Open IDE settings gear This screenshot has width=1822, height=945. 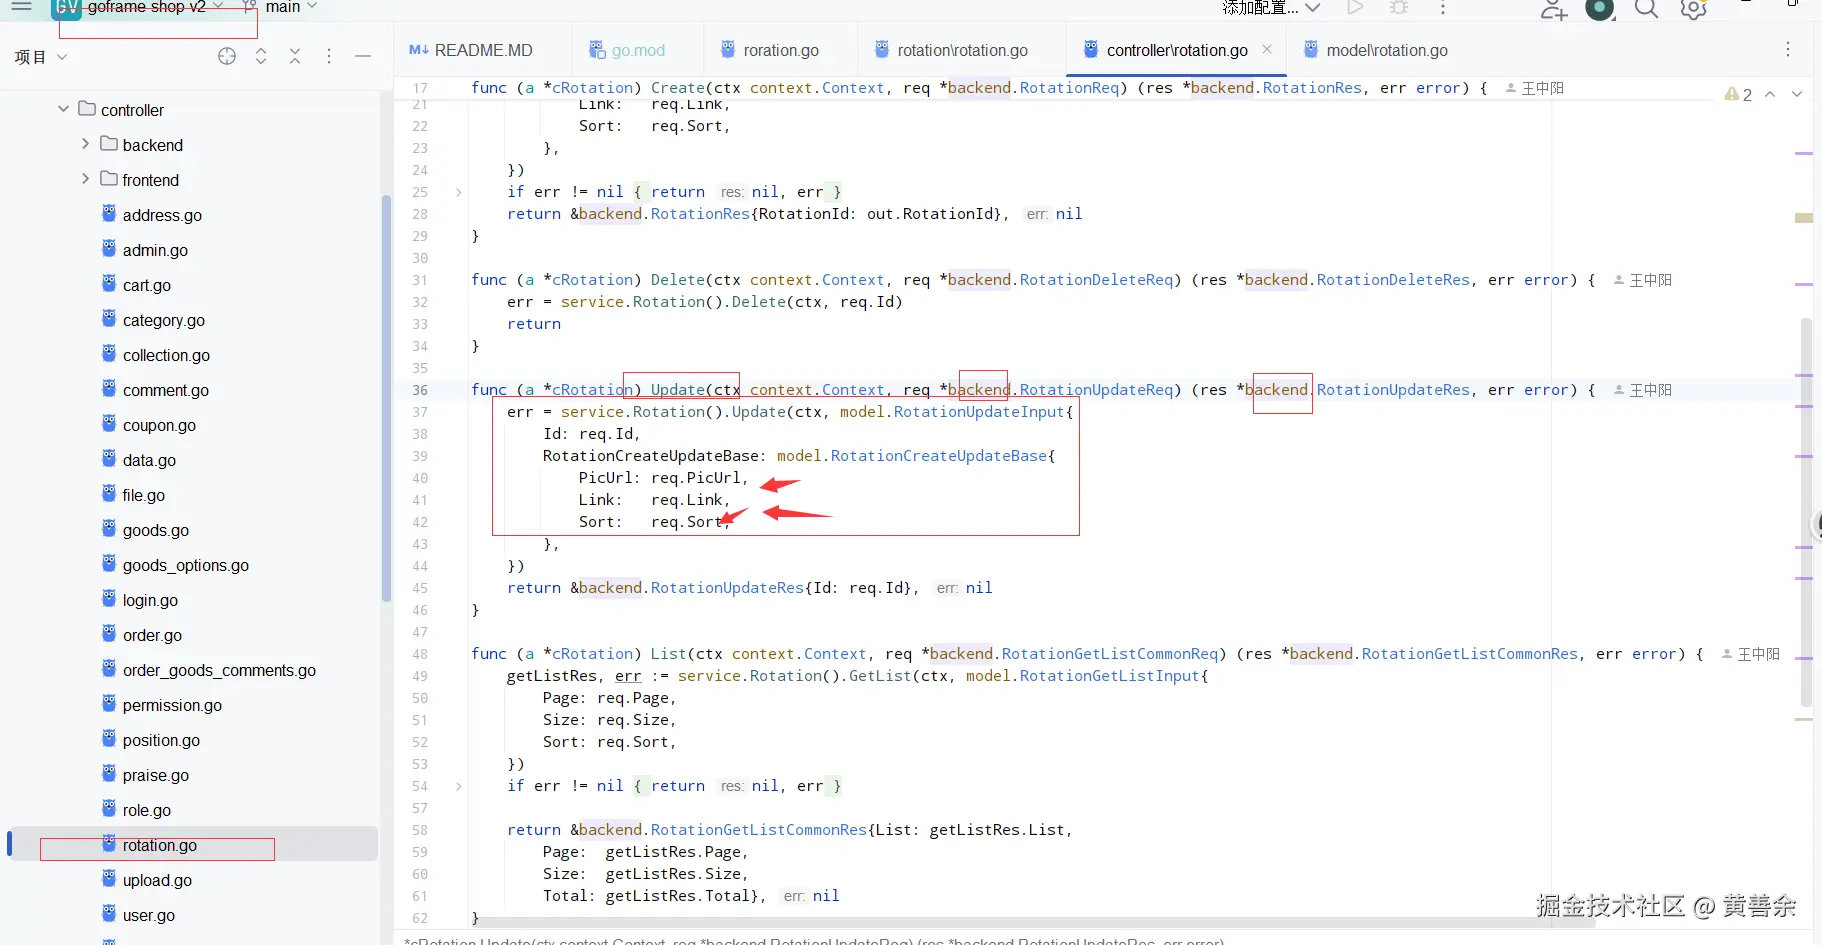[1693, 8]
